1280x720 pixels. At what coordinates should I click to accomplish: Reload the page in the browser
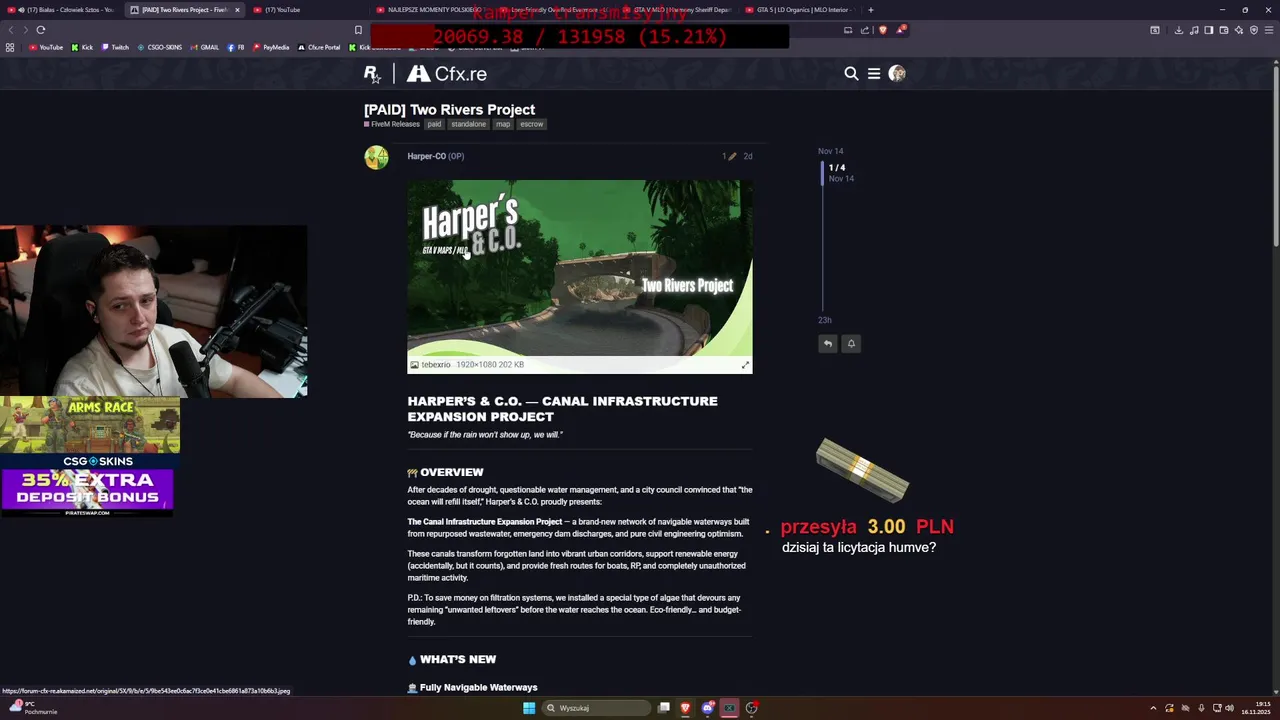(41, 30)
